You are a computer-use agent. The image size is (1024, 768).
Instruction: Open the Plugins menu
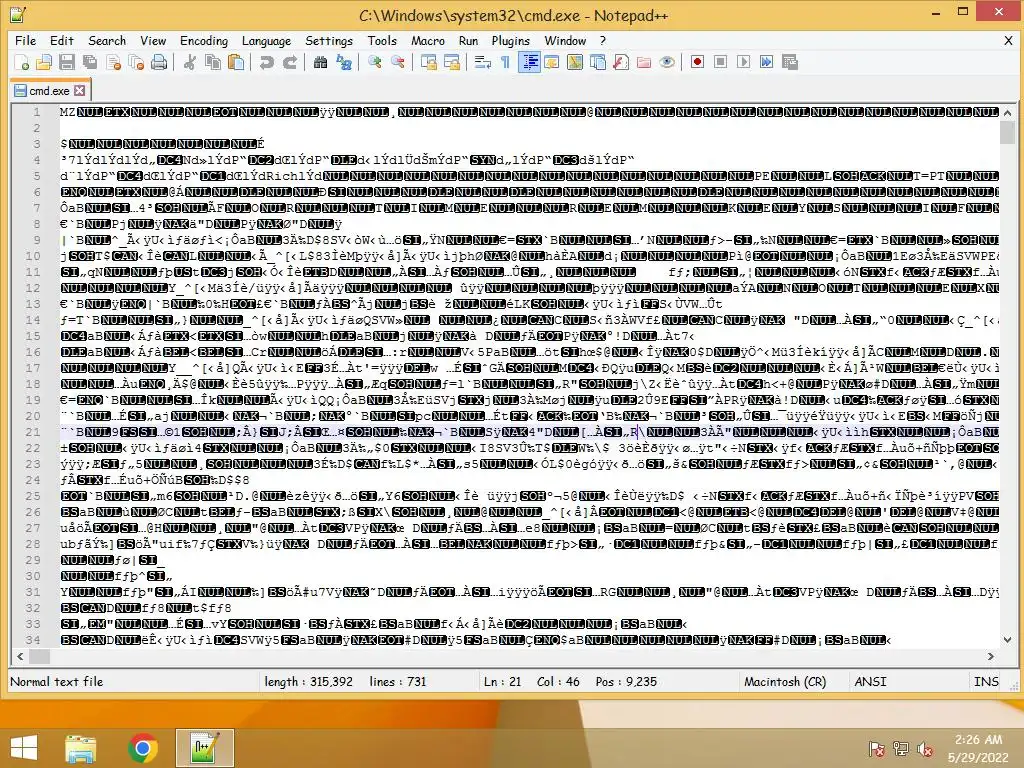pyautogui.click(x=511, y=40)
